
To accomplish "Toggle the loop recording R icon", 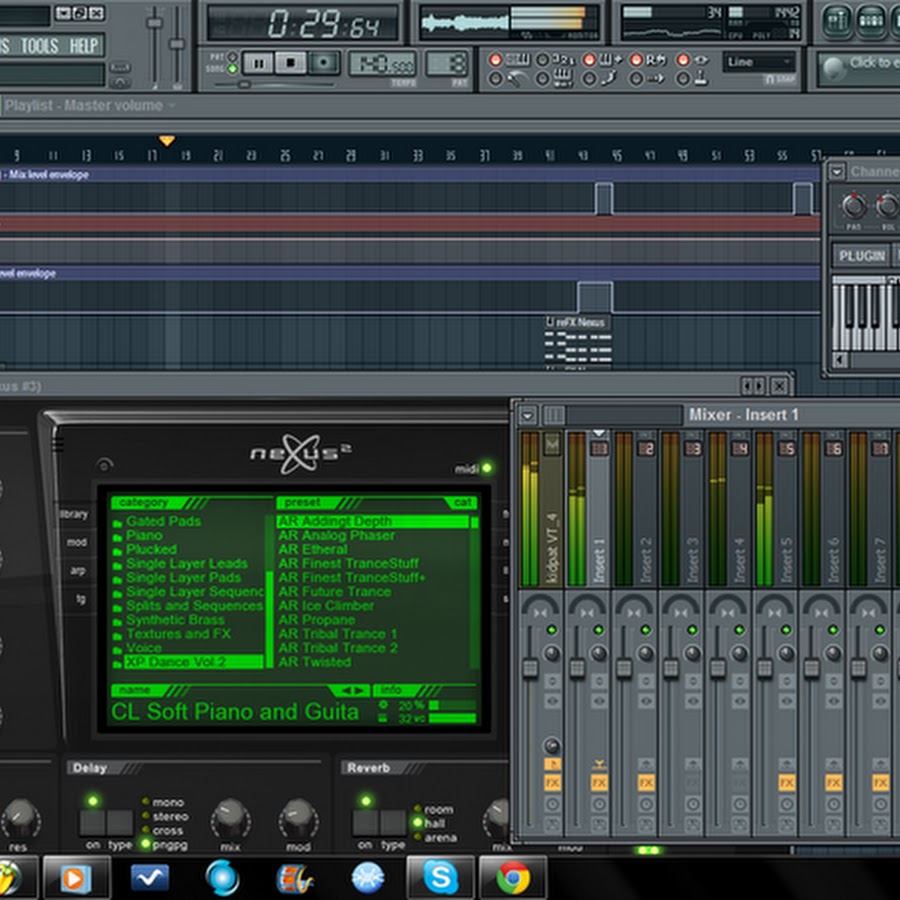I will 655,60.
